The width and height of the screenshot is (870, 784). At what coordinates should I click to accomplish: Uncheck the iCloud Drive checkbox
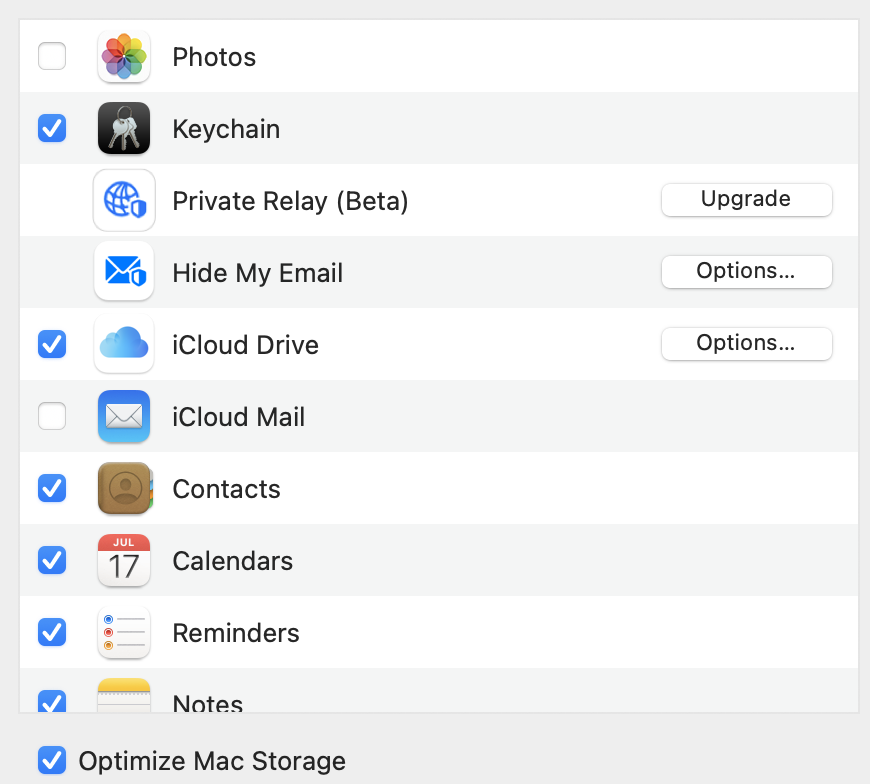coord(52,344)
